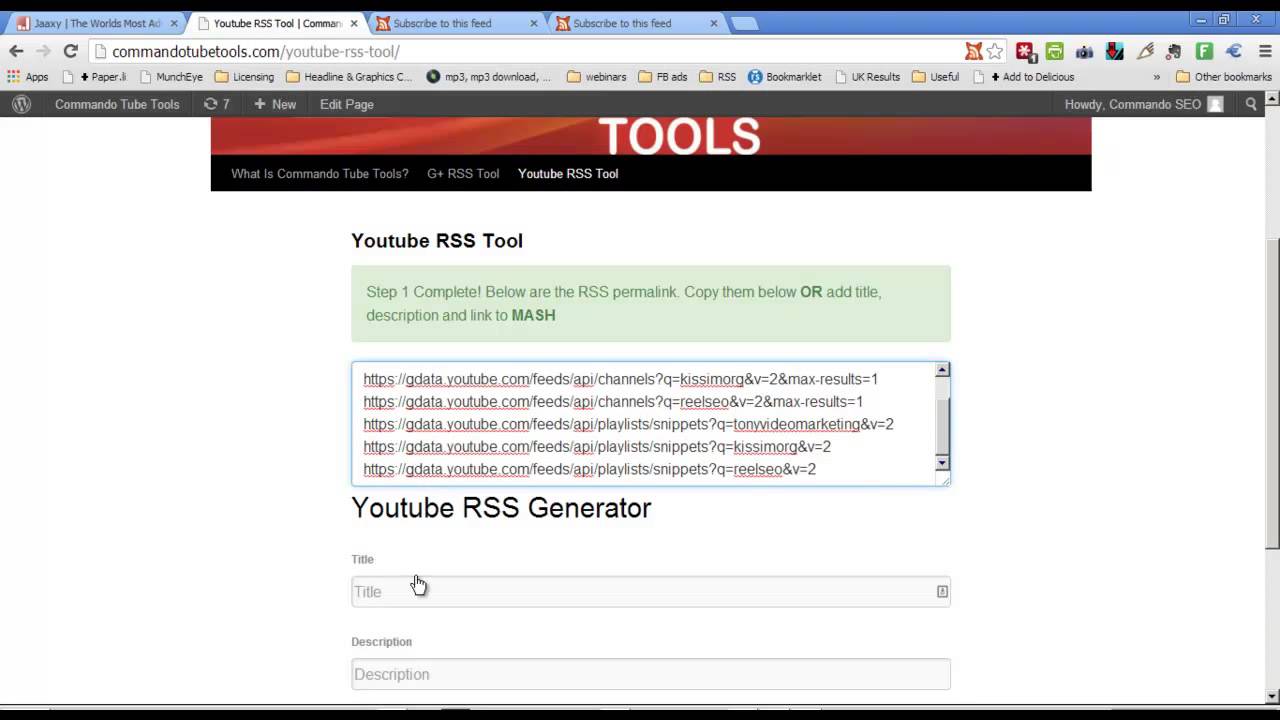The width and height of the screenshot is (1280, 720).
Task: Open the camera screenshot extension
Action: [1084, 51]
